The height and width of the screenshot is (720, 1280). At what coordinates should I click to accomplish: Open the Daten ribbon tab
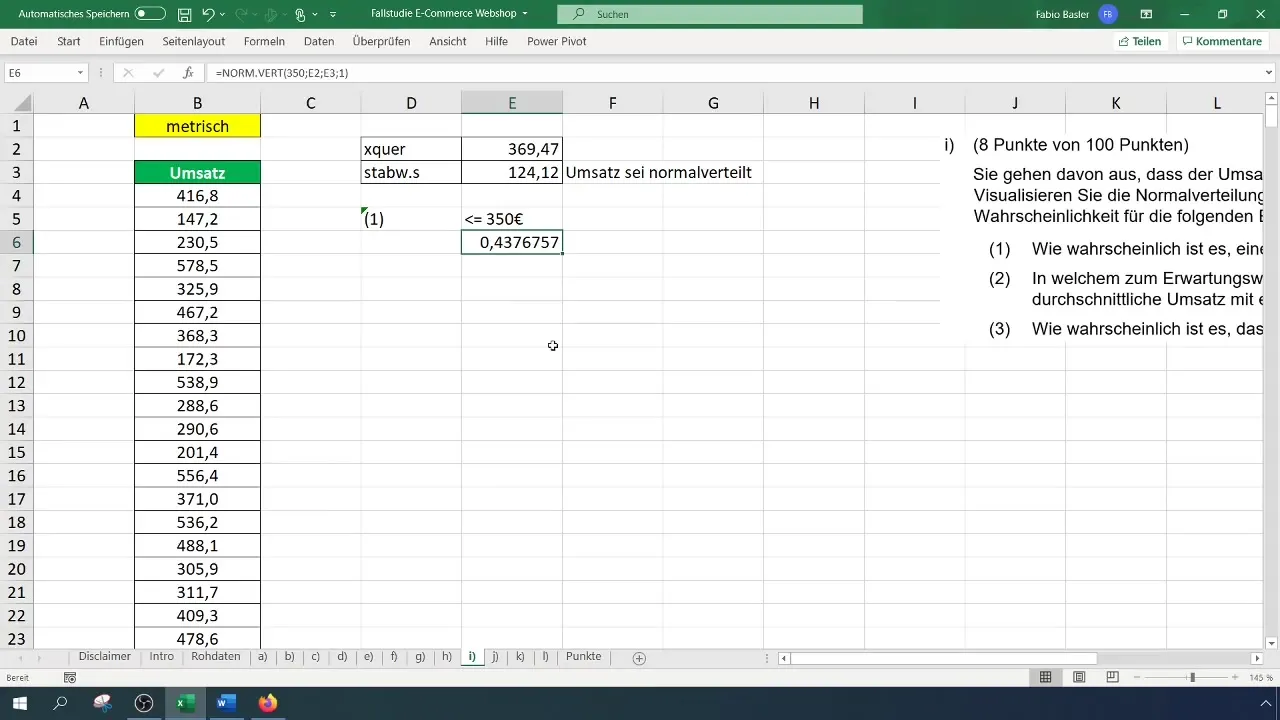coord(319,41)
